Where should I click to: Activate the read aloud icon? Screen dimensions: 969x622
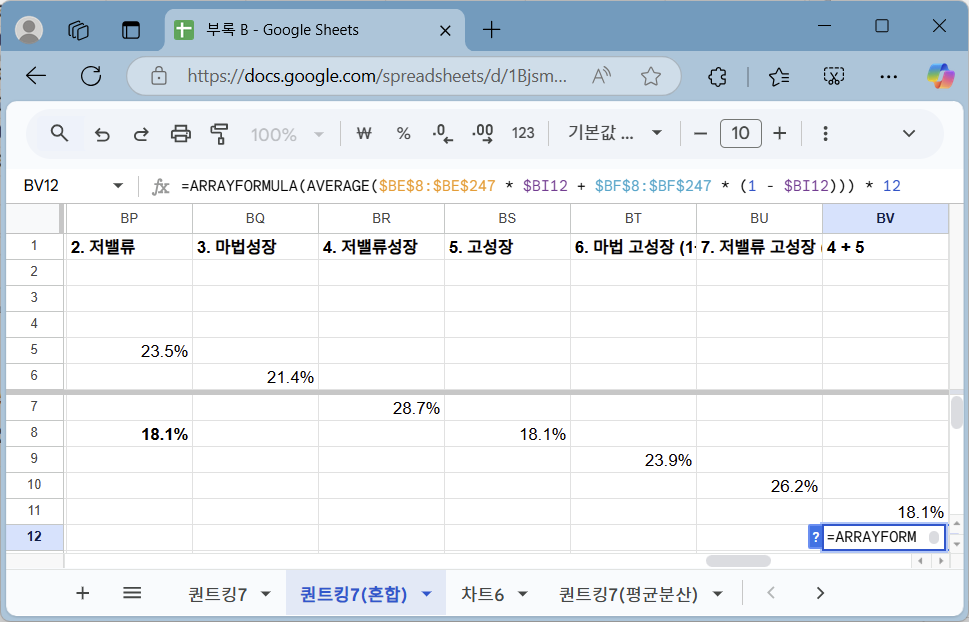coord(601,76)
